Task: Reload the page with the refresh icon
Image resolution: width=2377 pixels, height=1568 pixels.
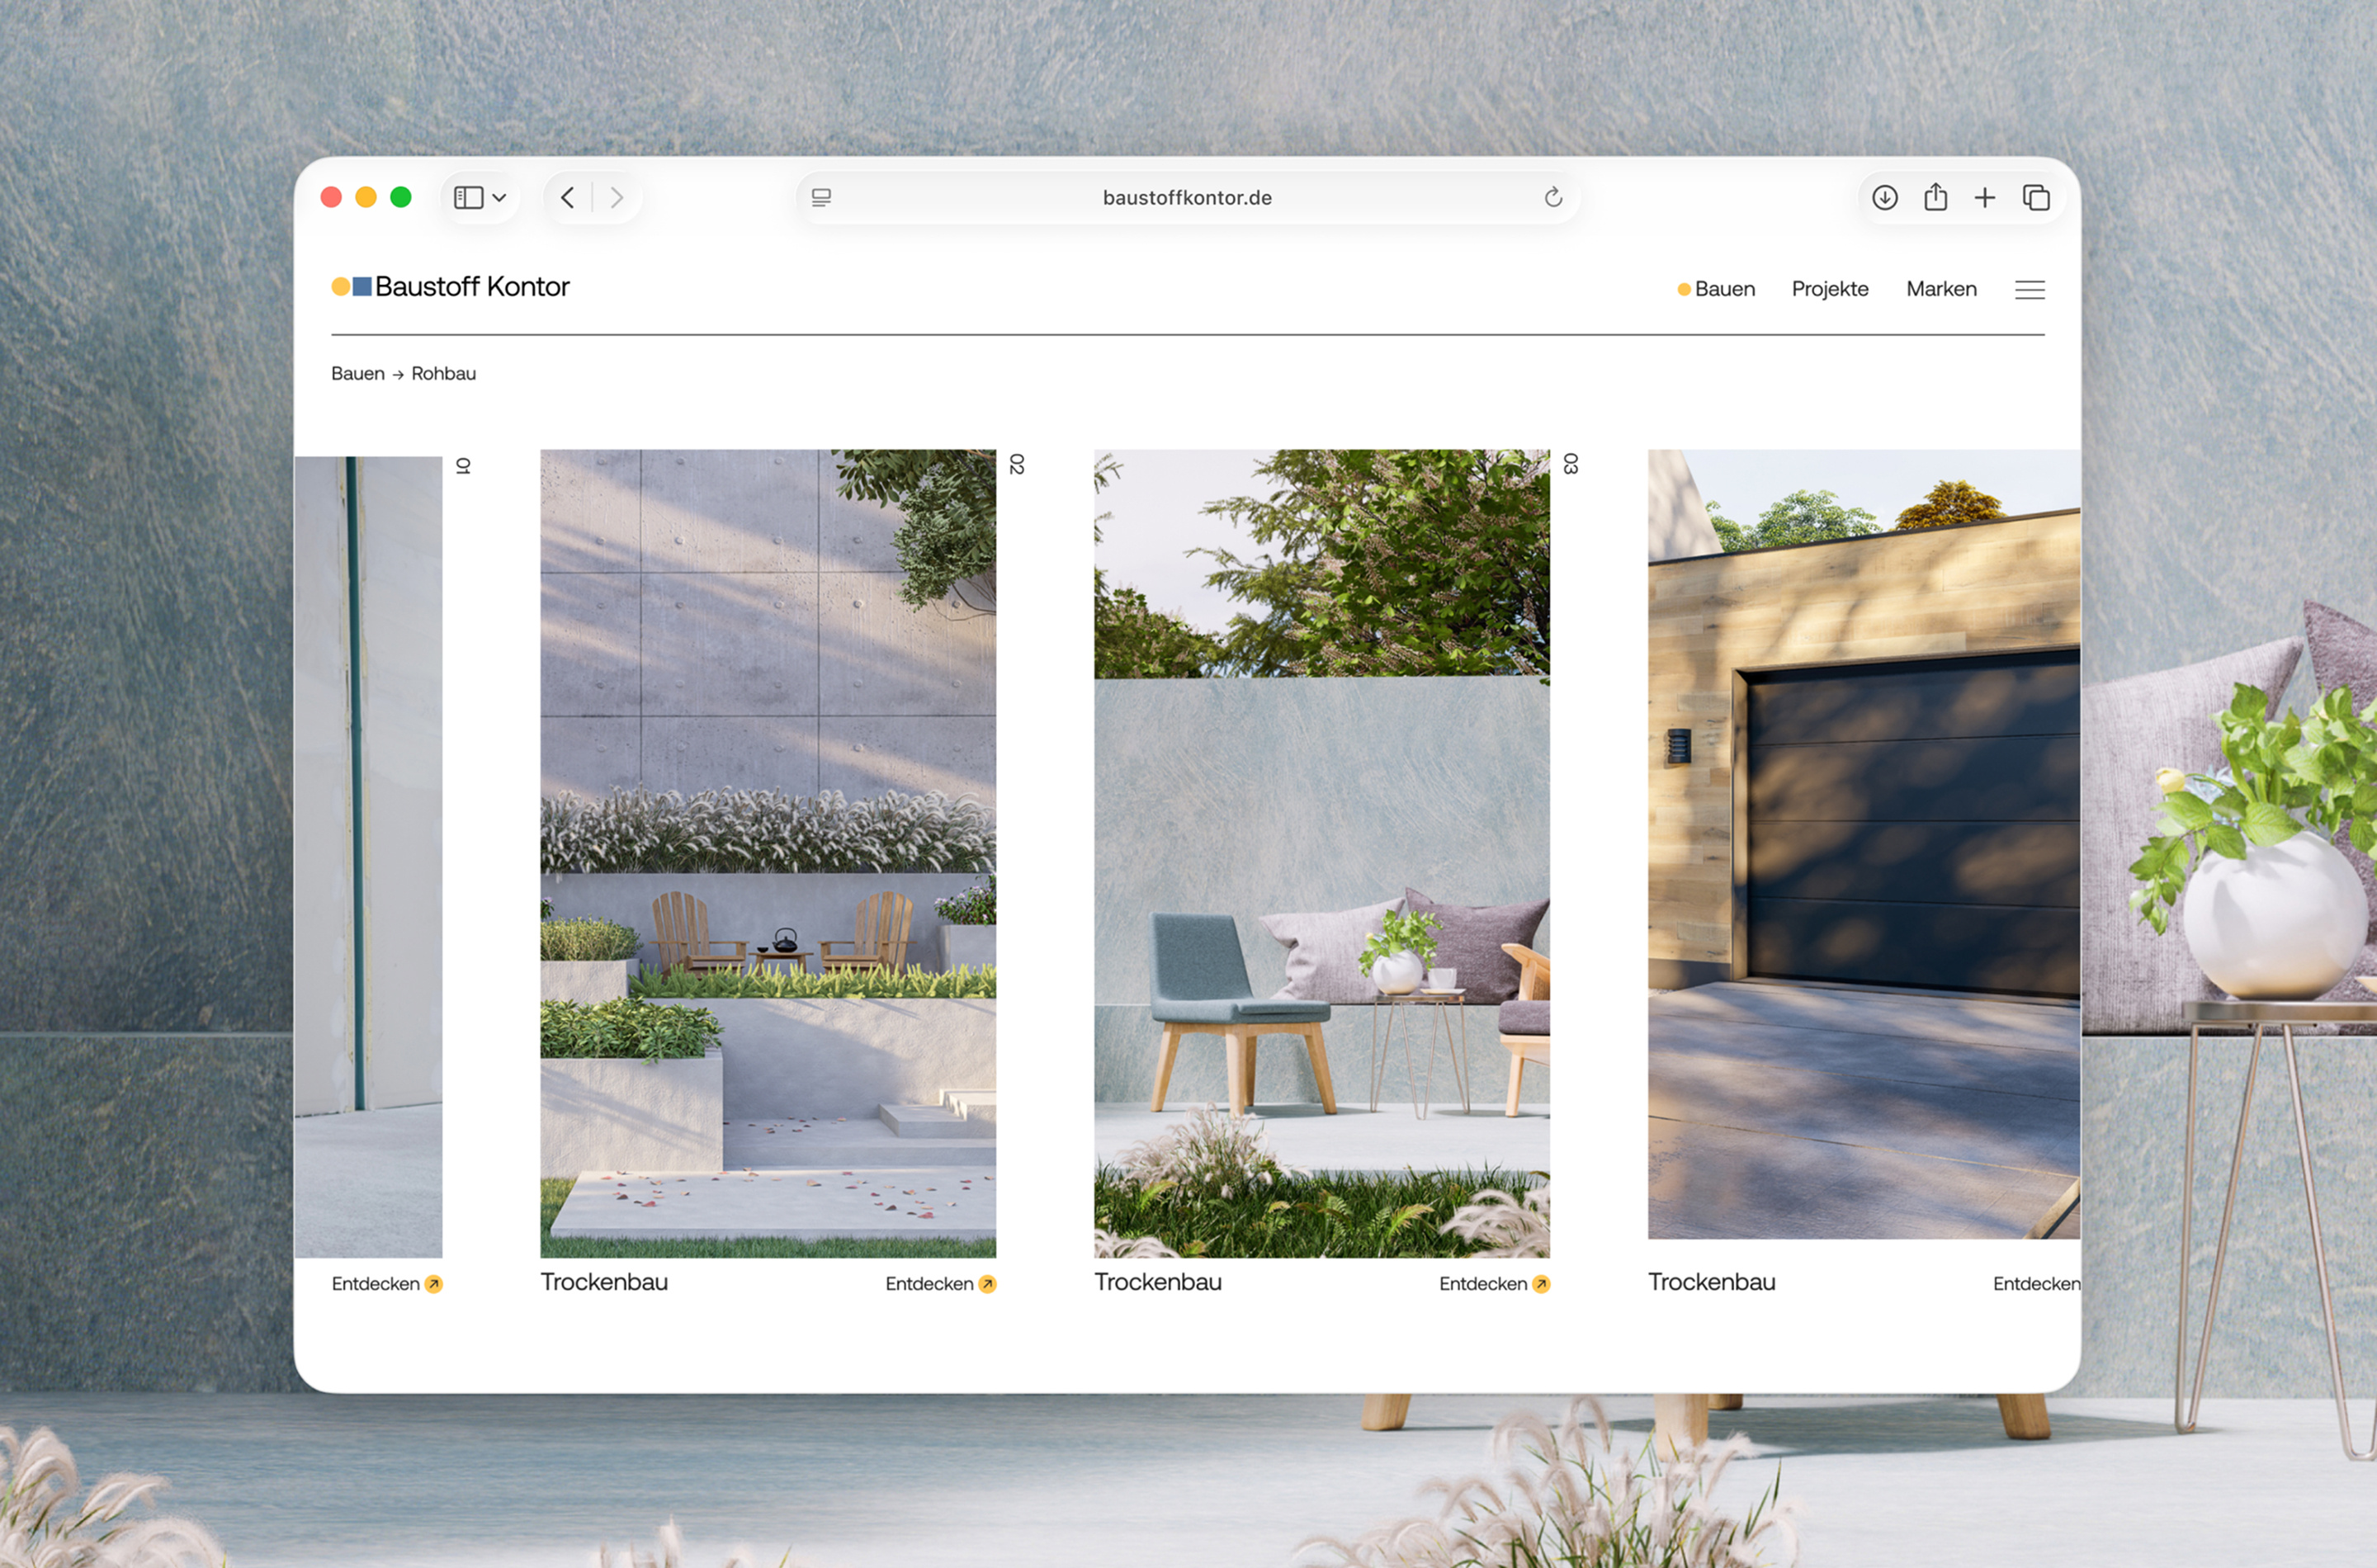Action: [x=1553, y=198]
